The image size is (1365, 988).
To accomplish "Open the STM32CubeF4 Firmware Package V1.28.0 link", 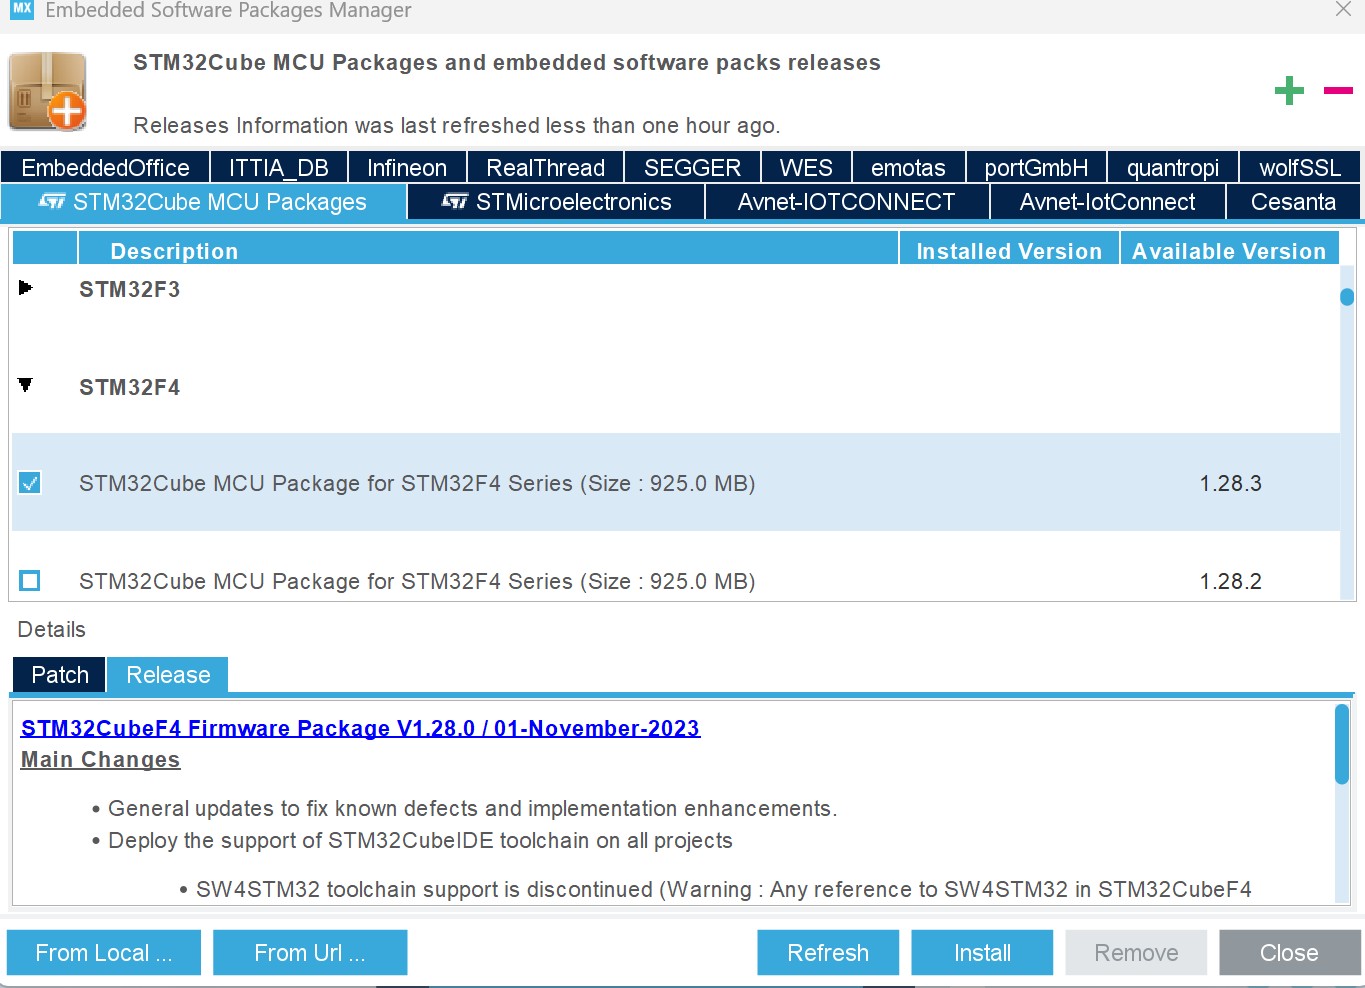I will [360, 728].
